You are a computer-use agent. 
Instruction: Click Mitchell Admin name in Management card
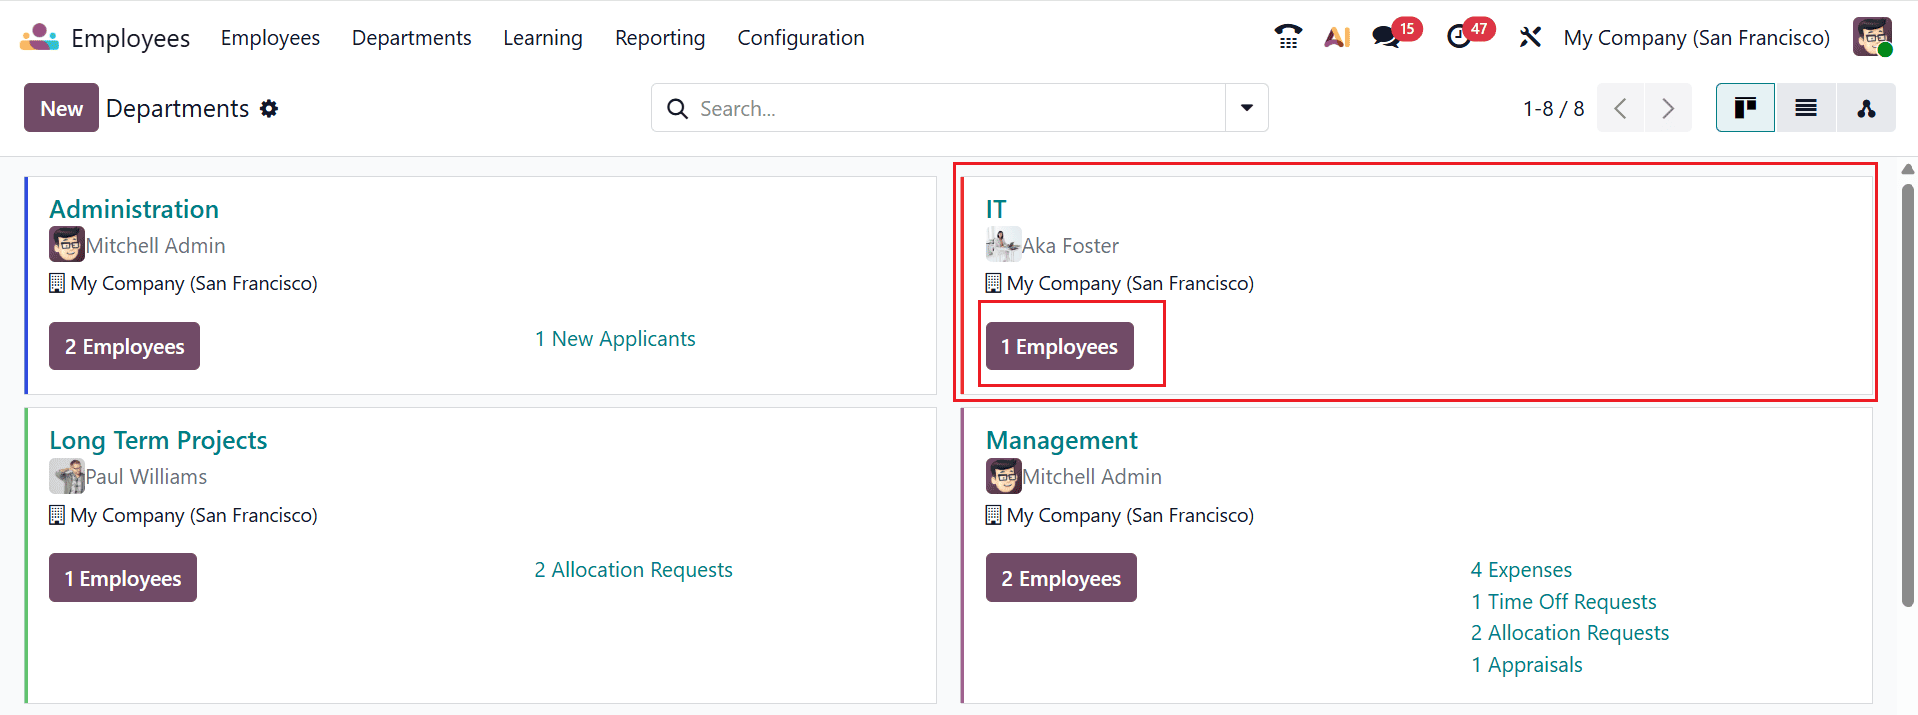coord(1092,477)
